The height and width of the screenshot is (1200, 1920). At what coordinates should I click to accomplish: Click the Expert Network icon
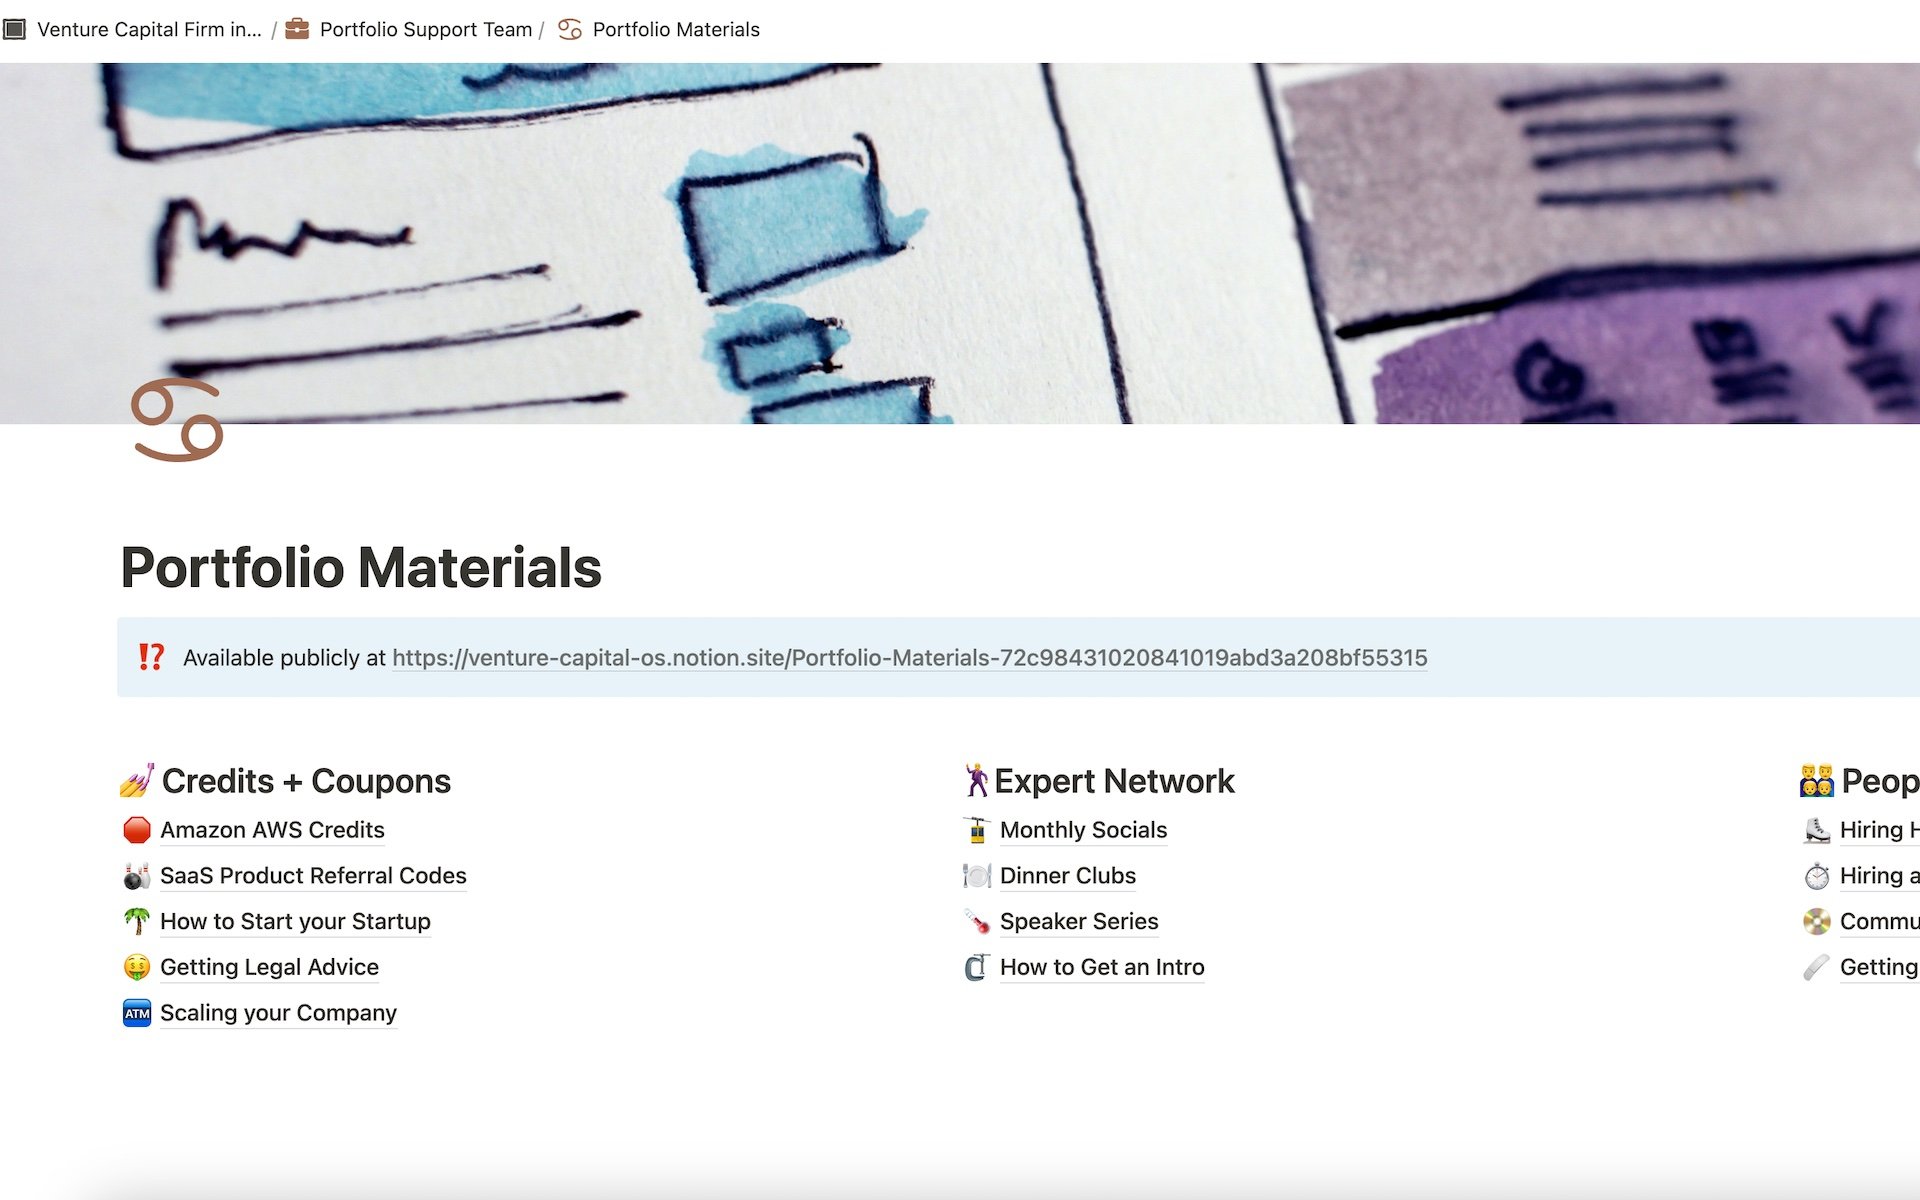click(x=976, y=780)
